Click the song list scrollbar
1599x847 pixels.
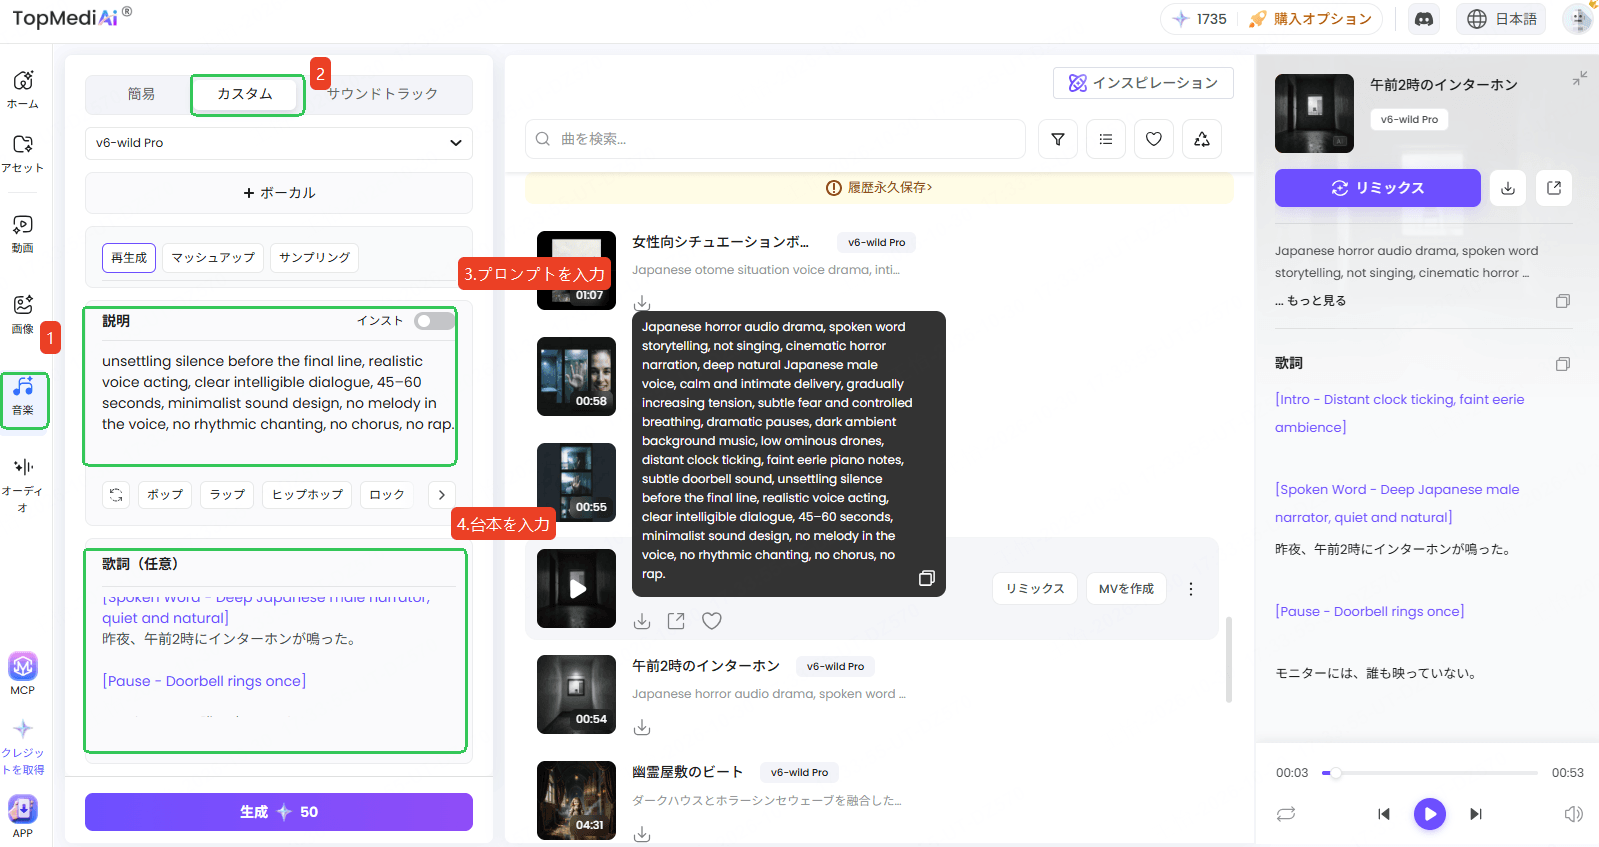click(x=1228, y=660)
